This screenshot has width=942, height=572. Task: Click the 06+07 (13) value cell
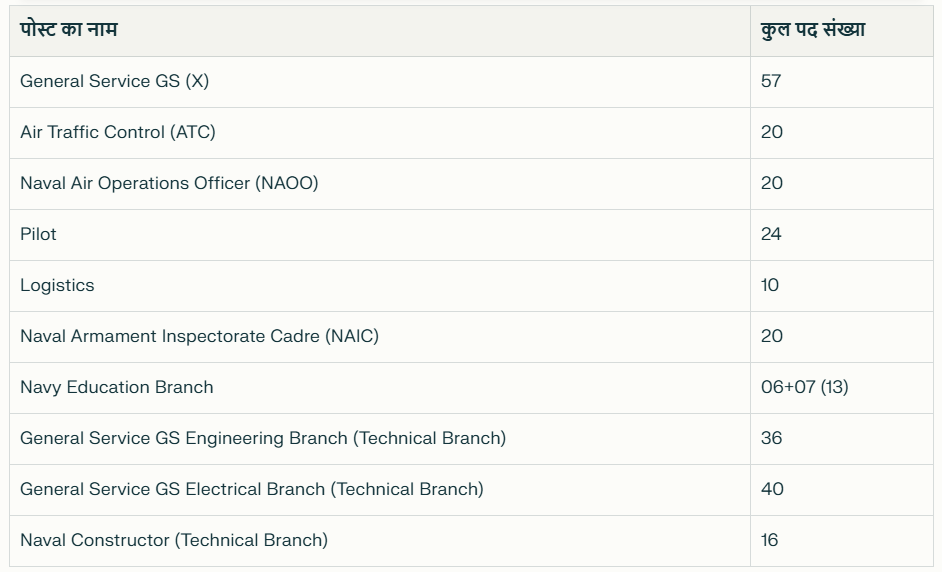click(x=842, y=388)
